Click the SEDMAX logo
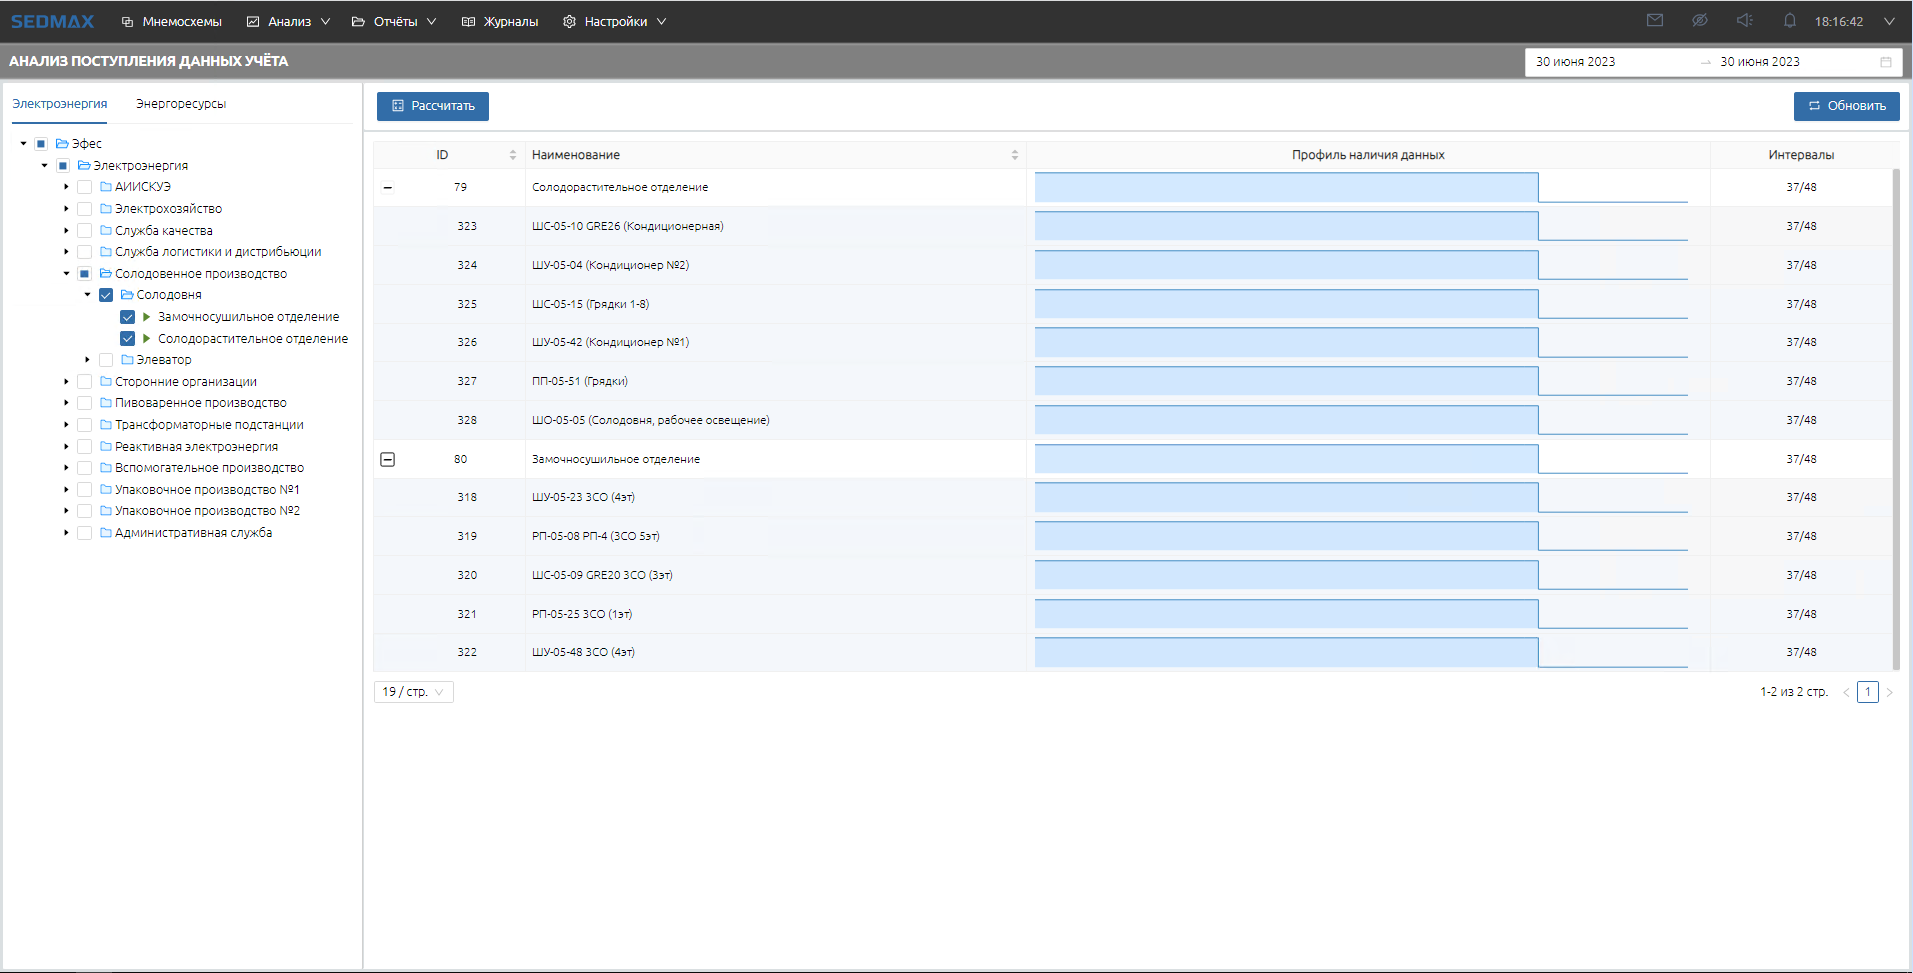This screenshot has height=973, width=1913. pyautogui.click(x=52, y=21)
